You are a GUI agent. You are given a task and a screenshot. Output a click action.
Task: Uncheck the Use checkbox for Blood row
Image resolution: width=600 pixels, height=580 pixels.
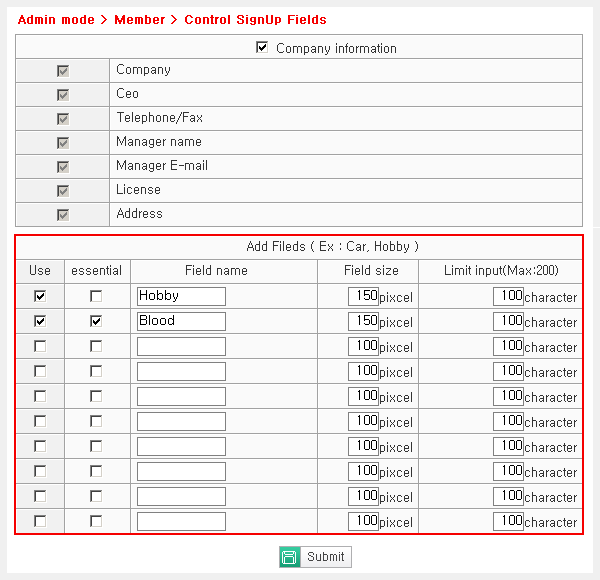coord(40,321)
